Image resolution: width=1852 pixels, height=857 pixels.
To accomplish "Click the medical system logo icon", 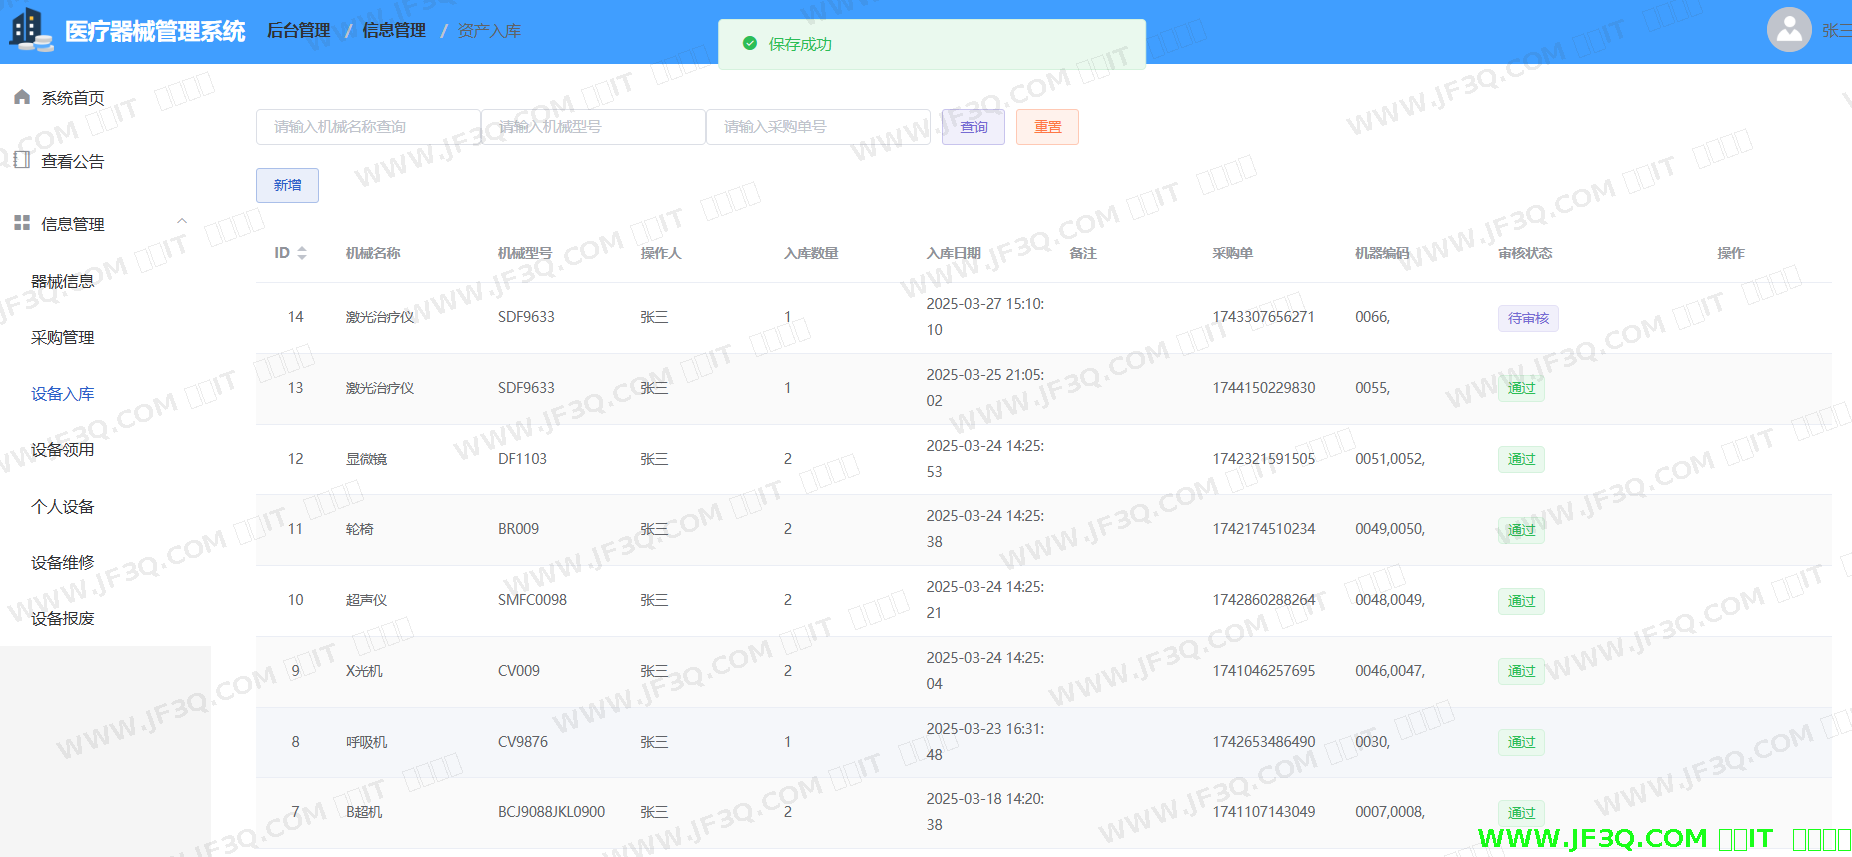I will pyautogui.click(x=30, y=29).
